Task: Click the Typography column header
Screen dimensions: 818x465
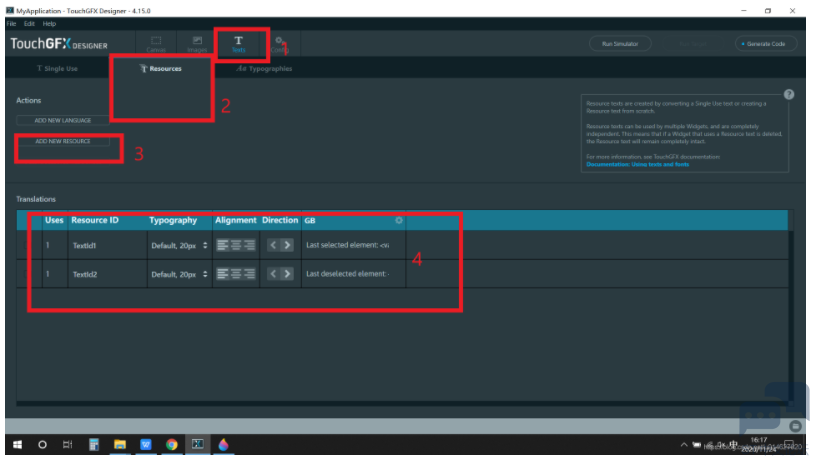Action: [x=173, y=220]
